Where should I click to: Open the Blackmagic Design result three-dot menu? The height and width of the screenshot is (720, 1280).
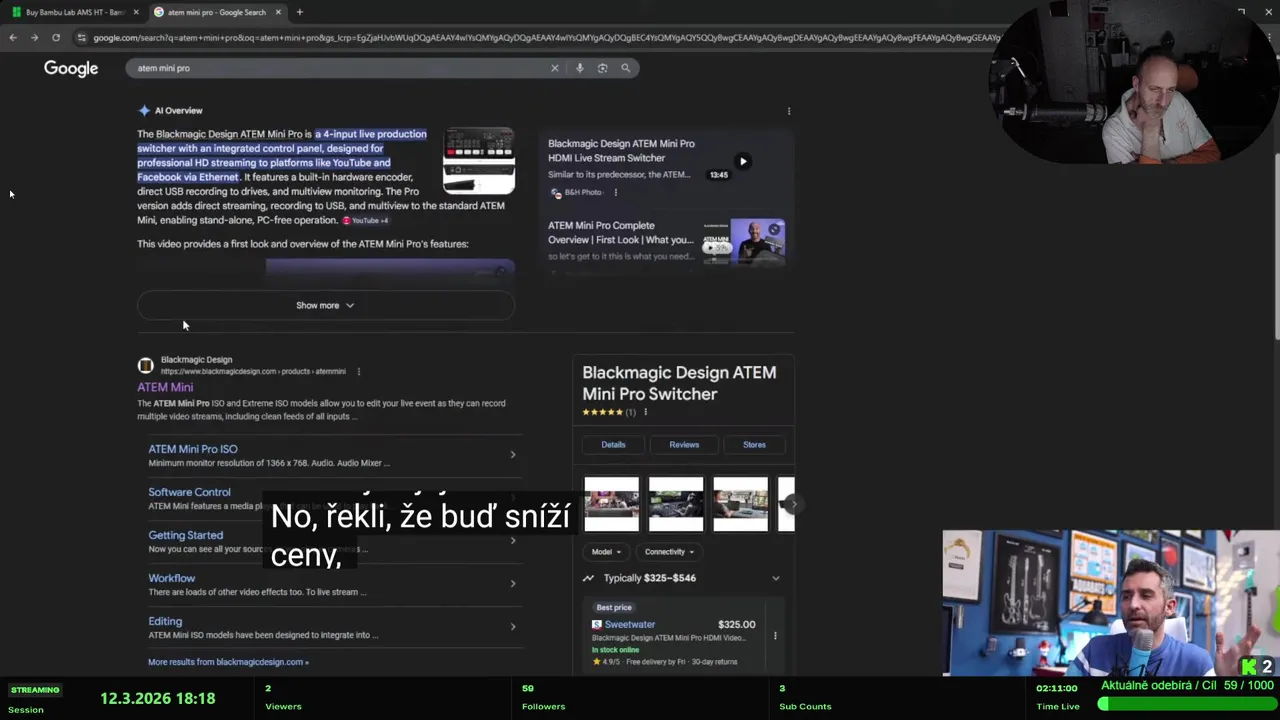pyautogui.click(x=358, y=371)
